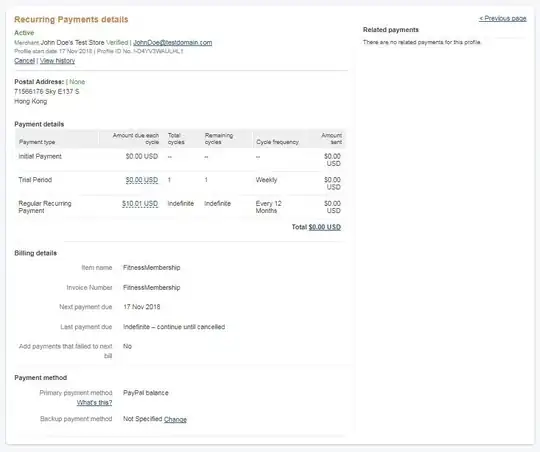The width and height of the screenshot is (540, 452).
Task: Open the Total $0.00 USD link
Action: pos(325,227)
